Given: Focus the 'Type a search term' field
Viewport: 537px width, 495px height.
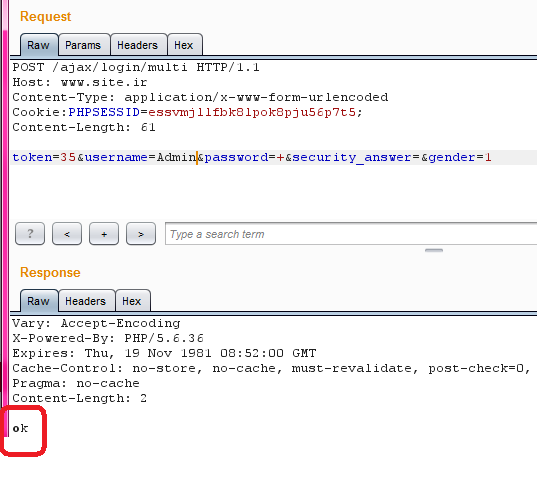Looking at the screenshot, I should tap(351, 234).
